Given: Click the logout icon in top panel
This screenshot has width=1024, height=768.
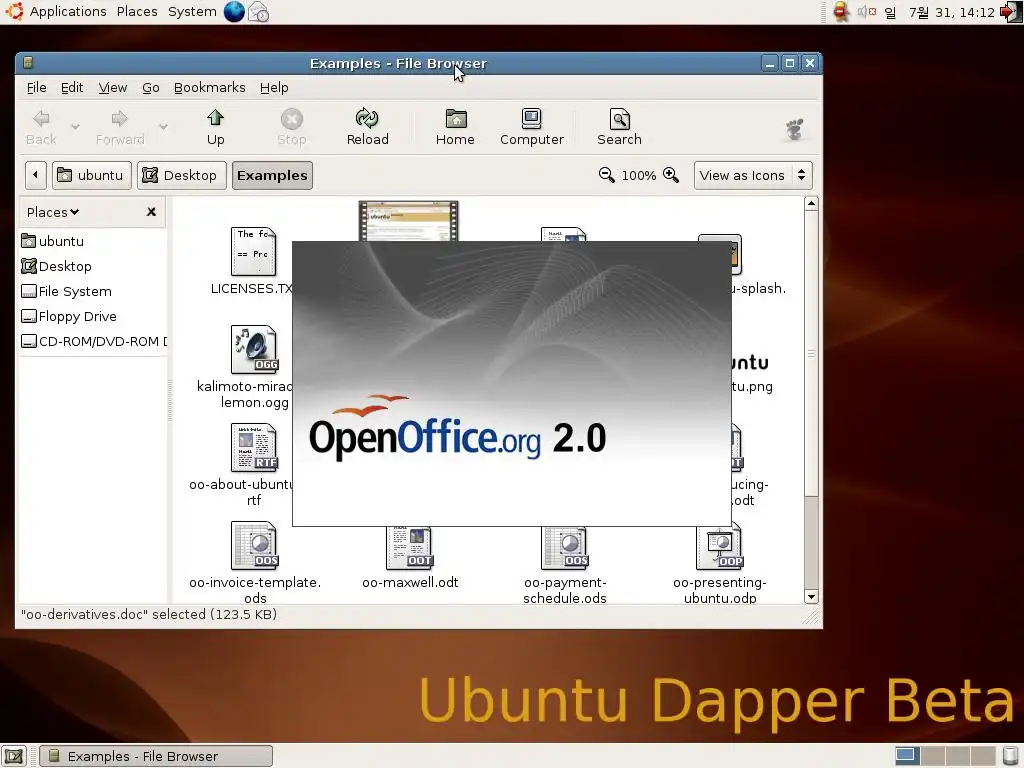Looking at the screenshot, I should 1011,12.
